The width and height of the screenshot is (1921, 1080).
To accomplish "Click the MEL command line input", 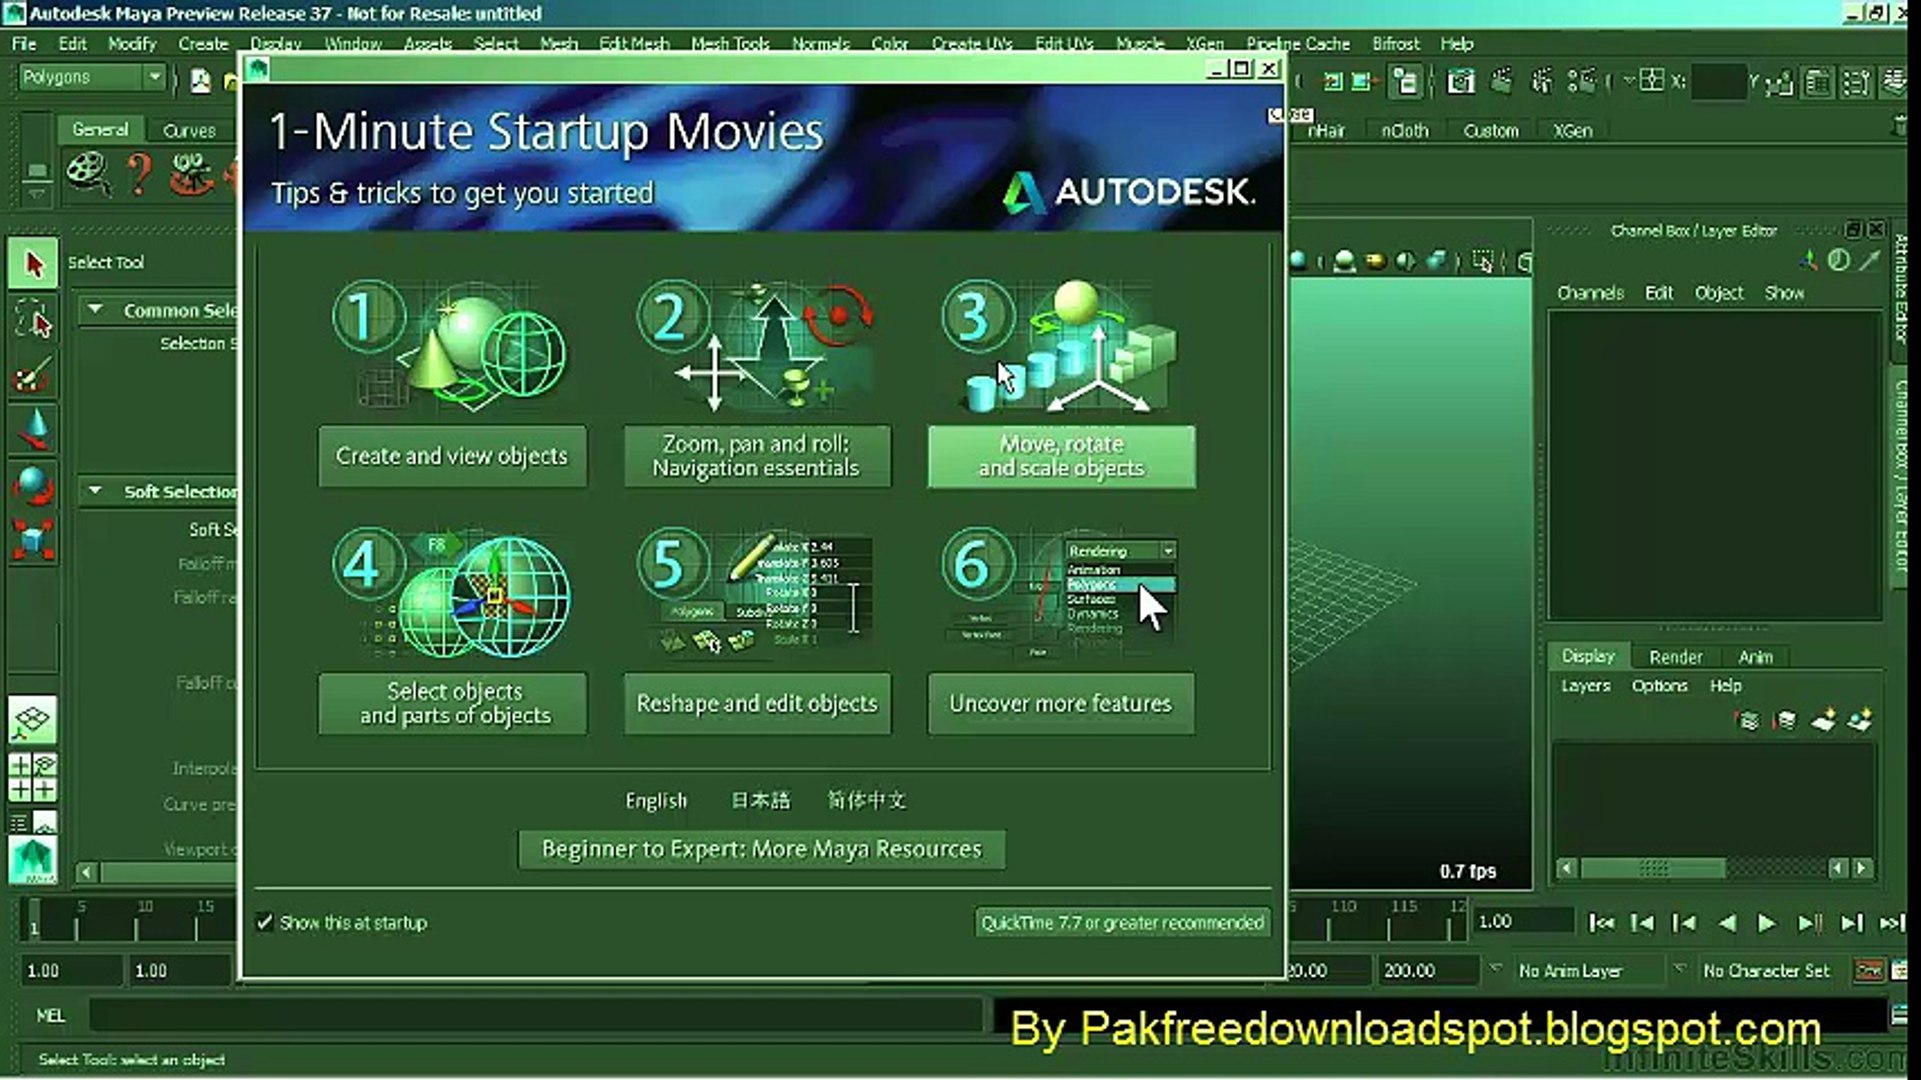I will tap(535, 1016).
